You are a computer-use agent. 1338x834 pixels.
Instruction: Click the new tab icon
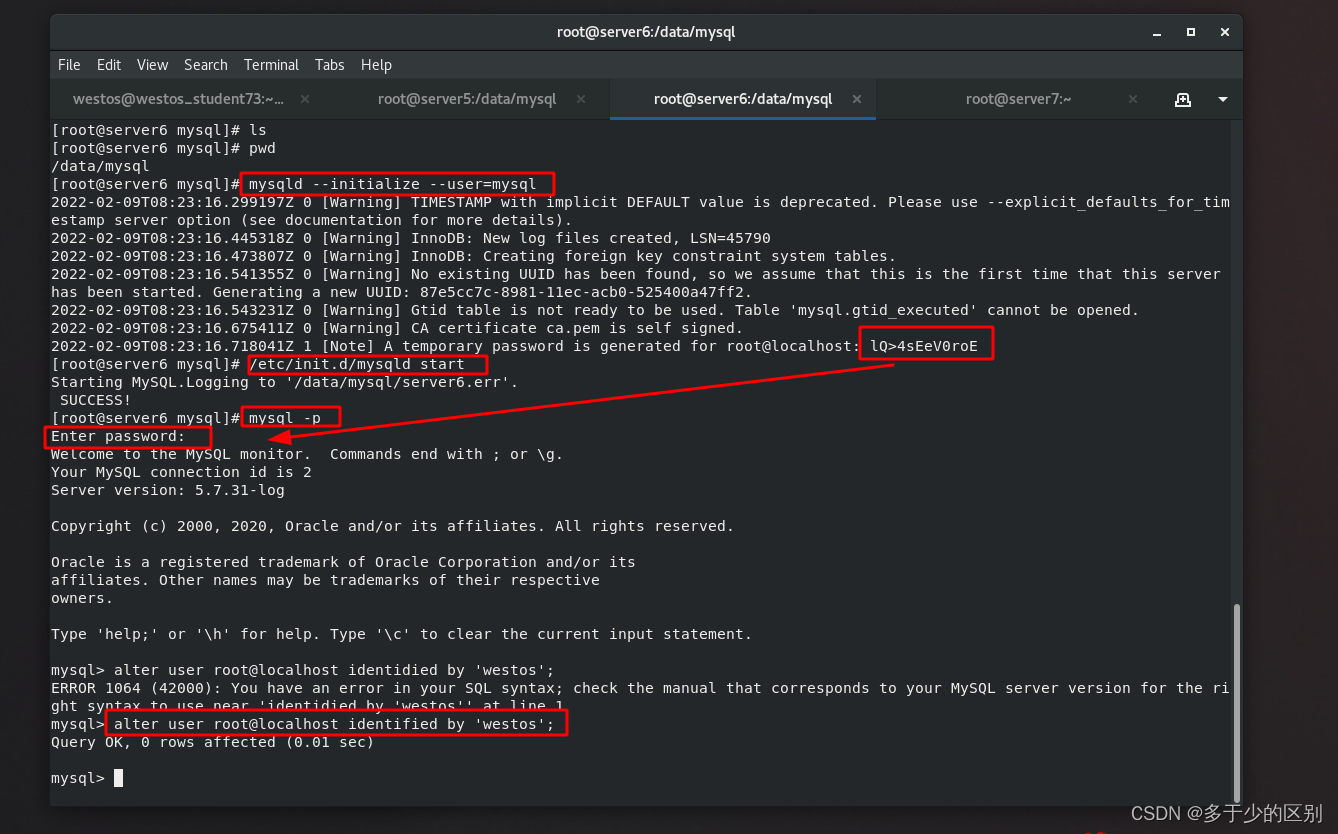pyautogui.click(x=1183, y=99)
